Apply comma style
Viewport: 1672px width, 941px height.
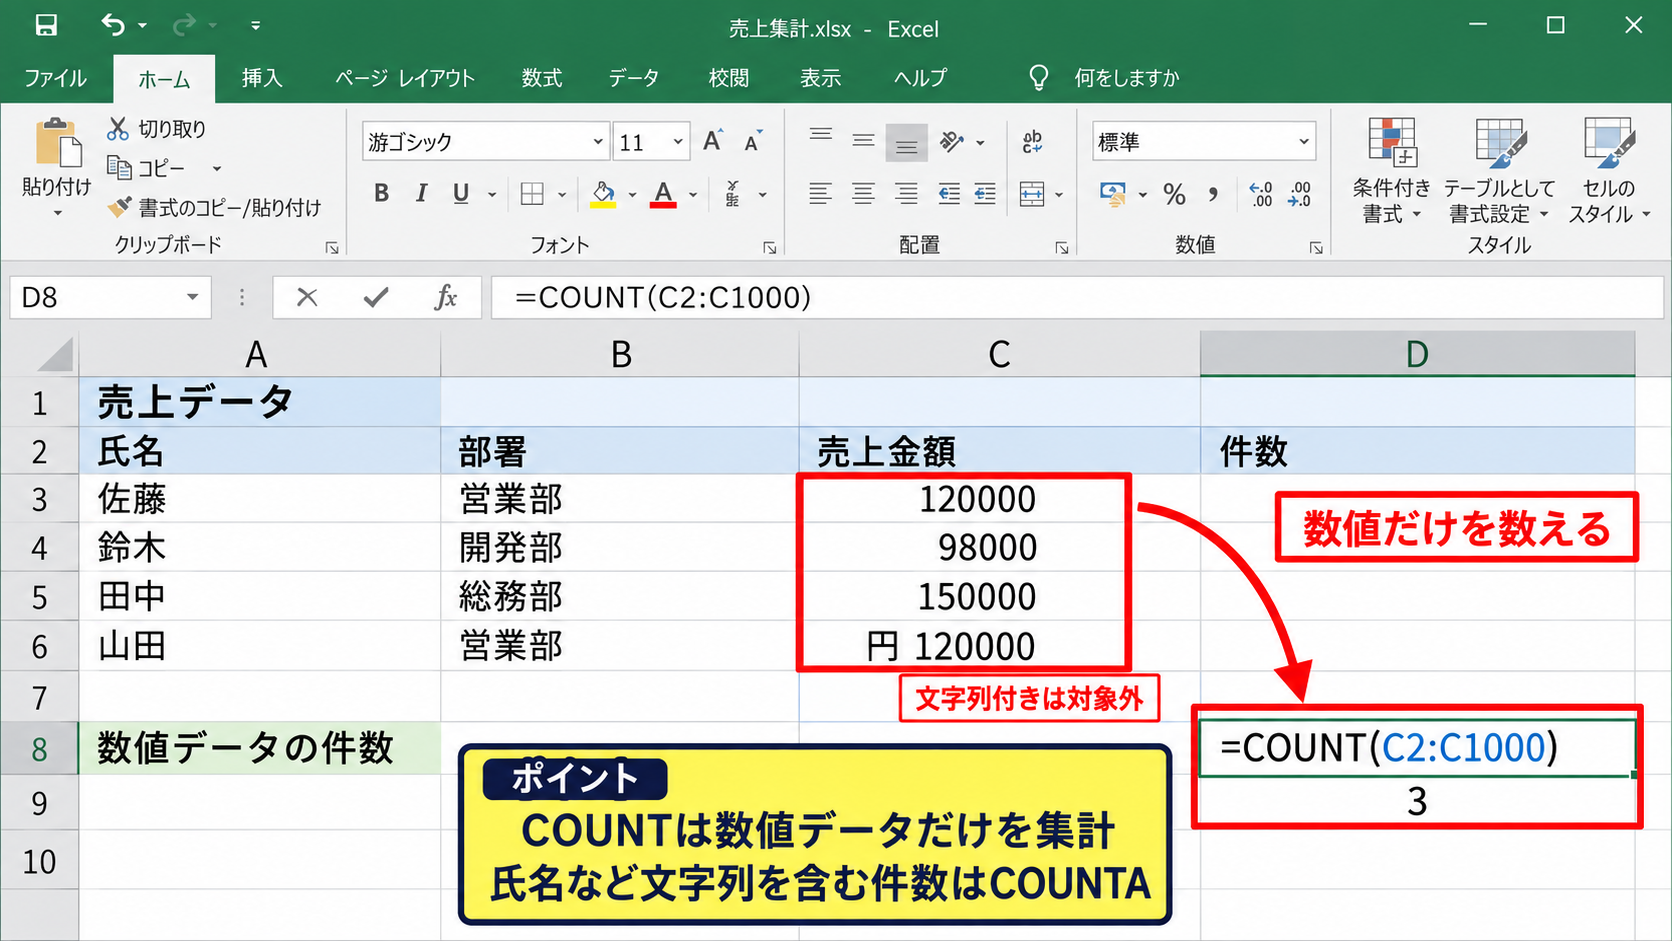click(1213, 194)
